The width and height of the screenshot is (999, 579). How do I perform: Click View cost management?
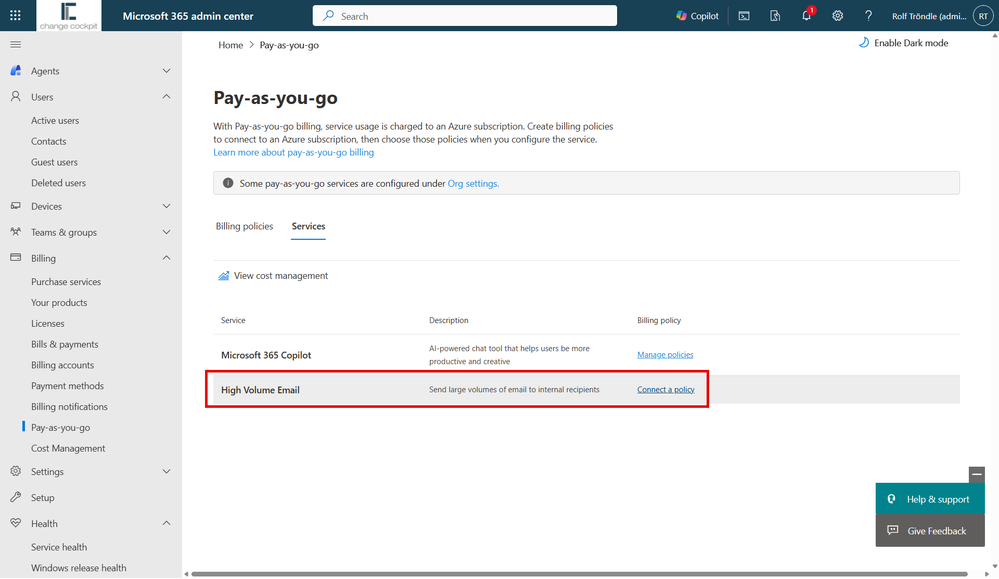click(273, 276)
